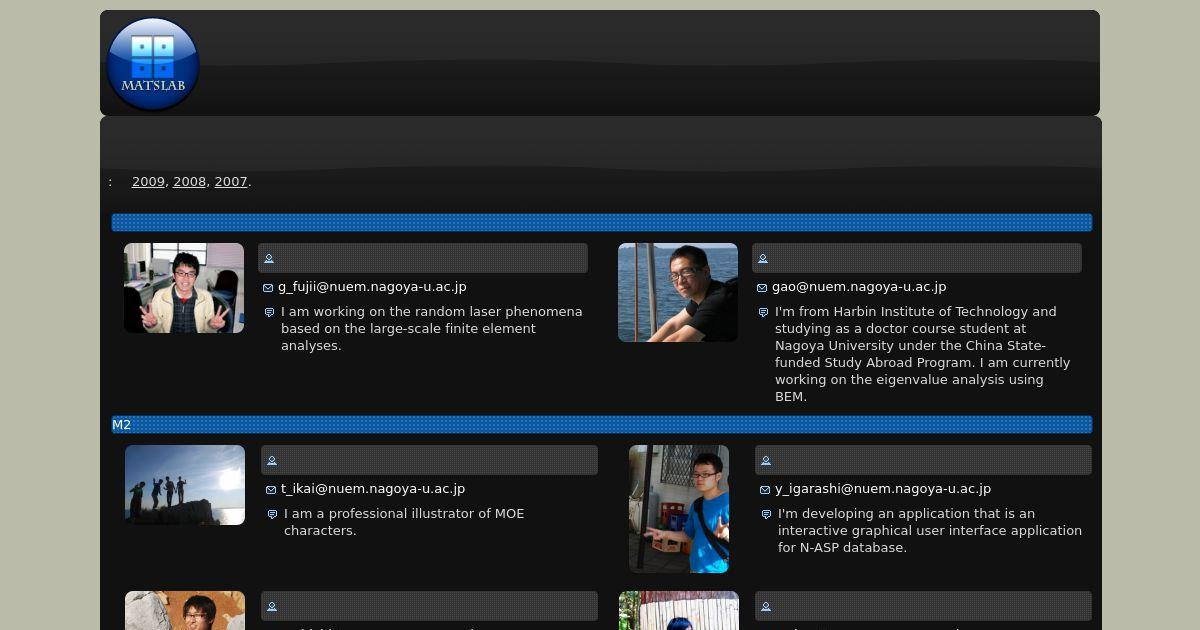
Task: Open gao's photo by the sea
Action: point(678,292)
